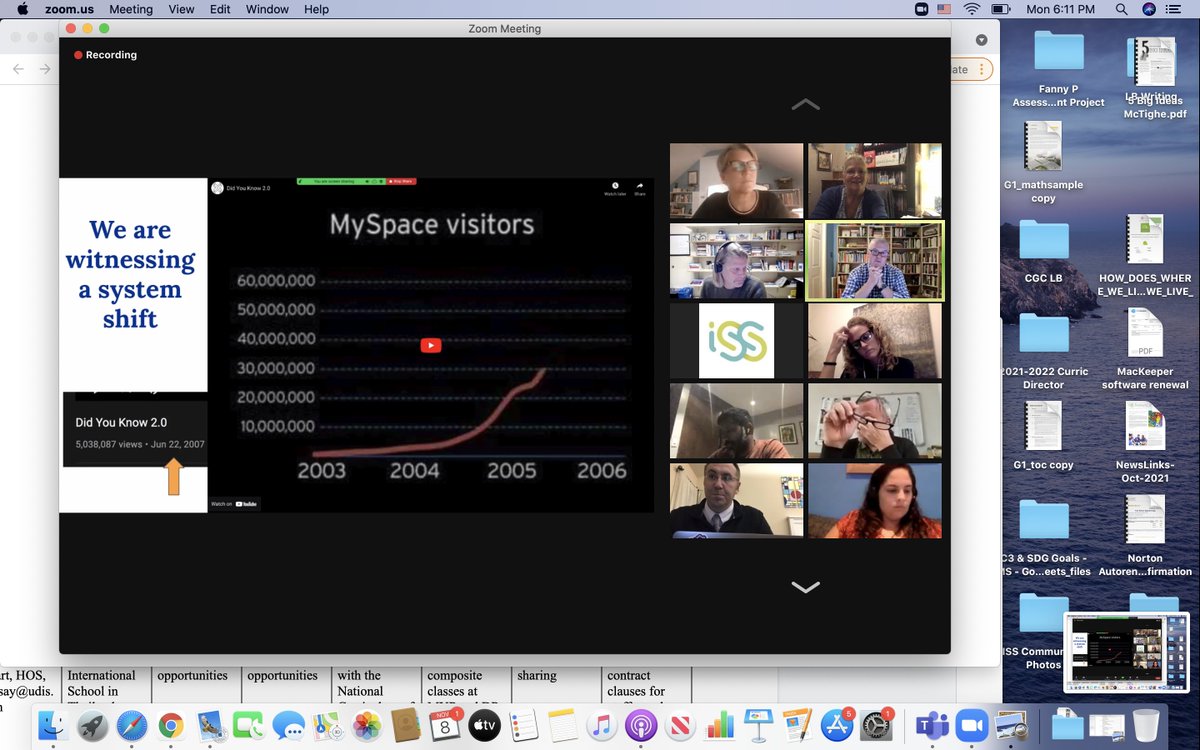Open the US flag input source menu
Viewport: 1200px width, 750px height.
946,9
